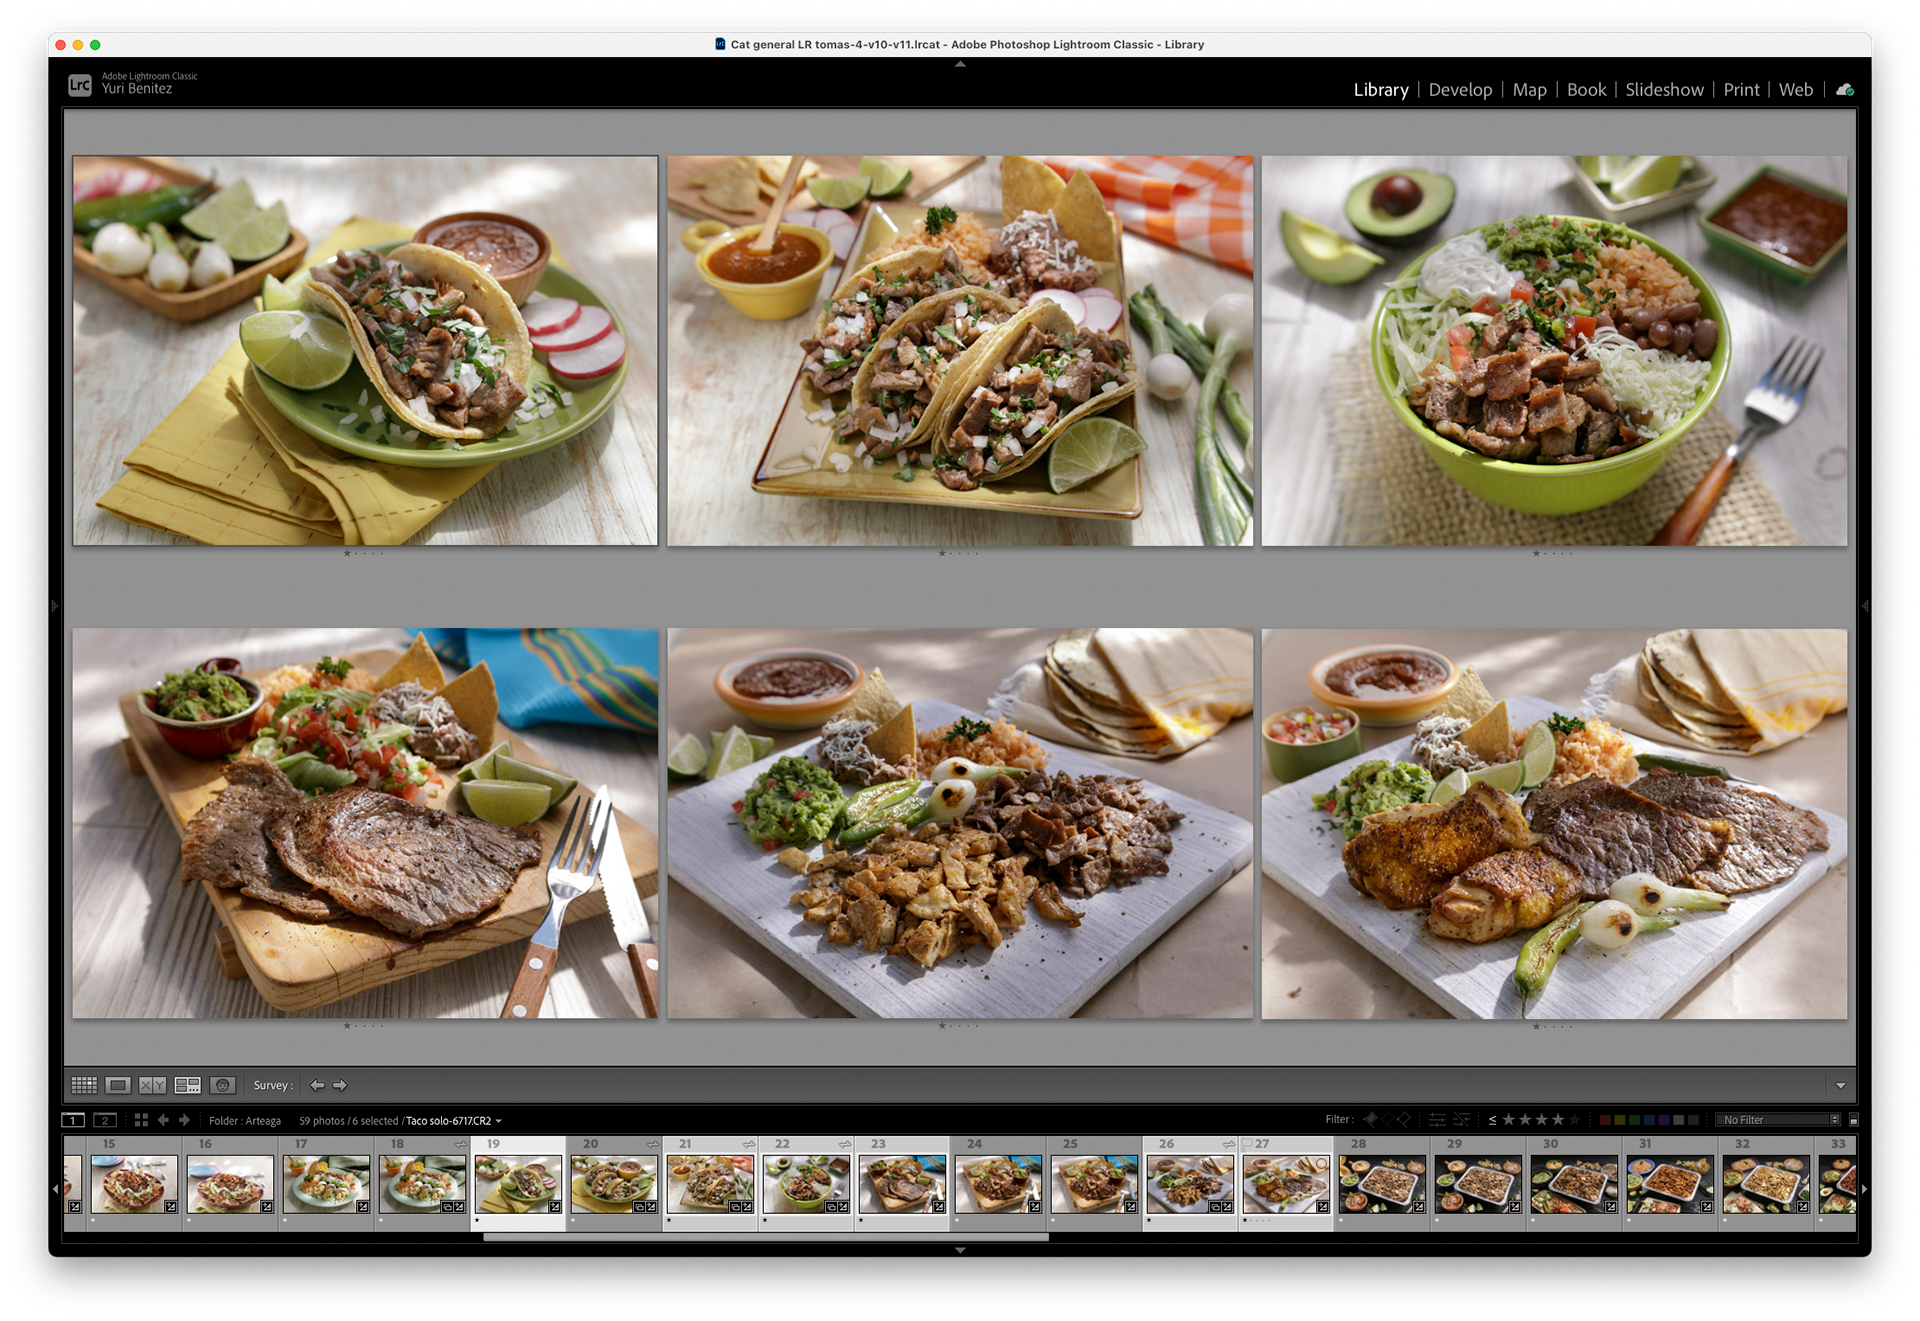Select previous photo arrow next to Survey
The width and height of the screenshot is (1920, 1321).
coord(317,1085)
